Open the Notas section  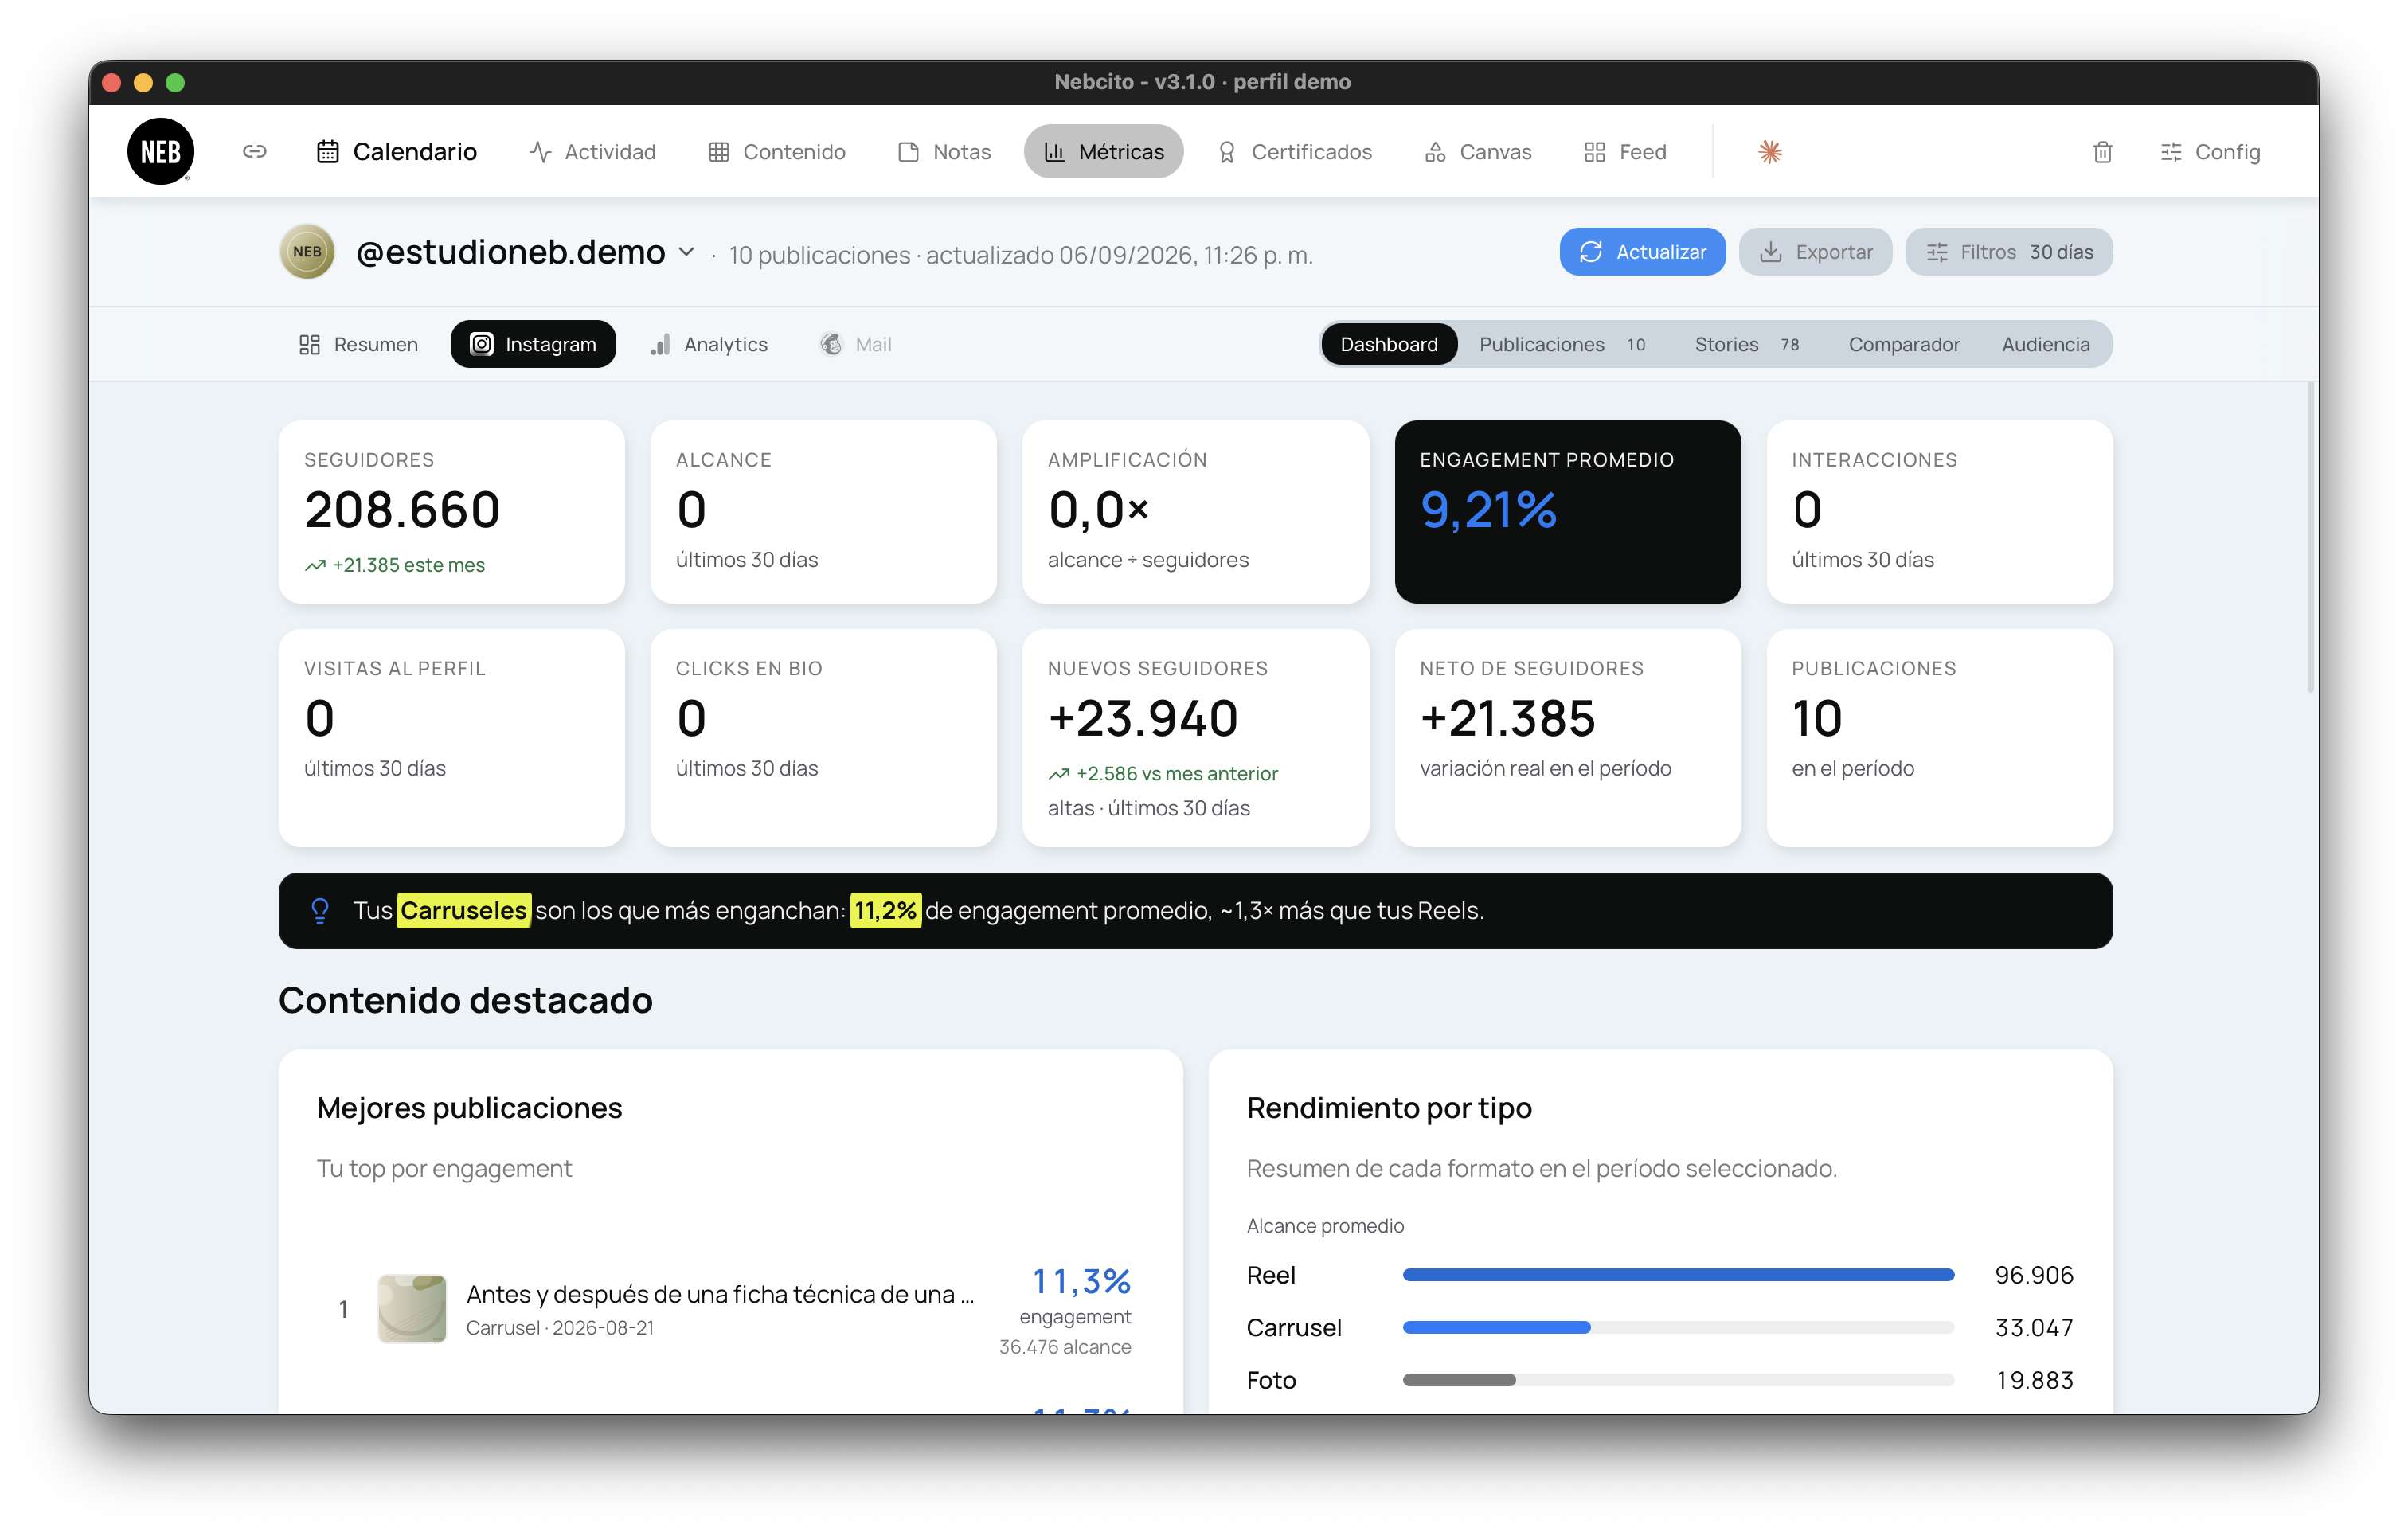945,152
